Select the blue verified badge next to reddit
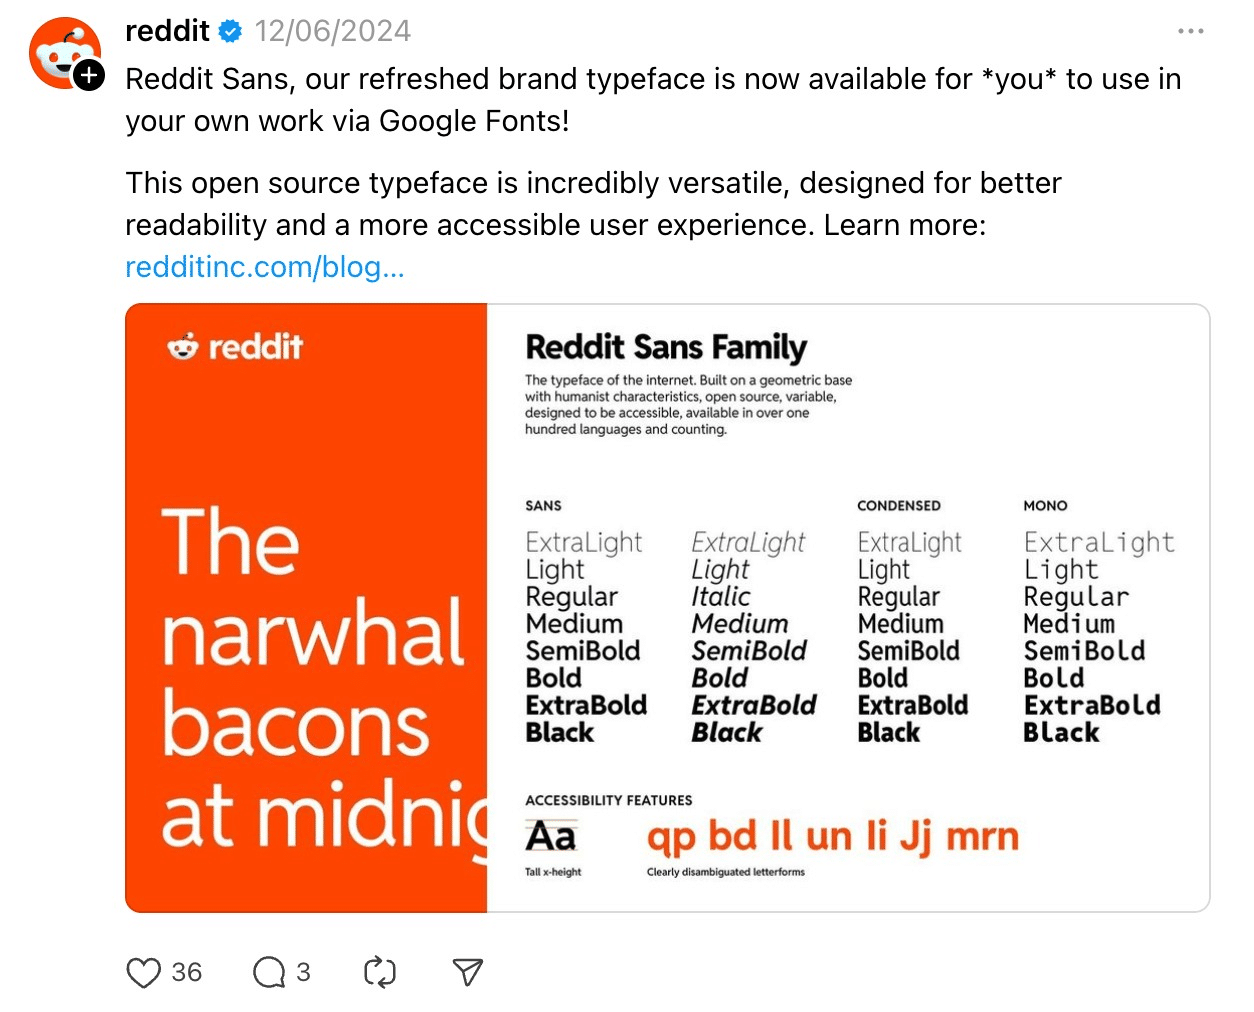 click(230, 30)
